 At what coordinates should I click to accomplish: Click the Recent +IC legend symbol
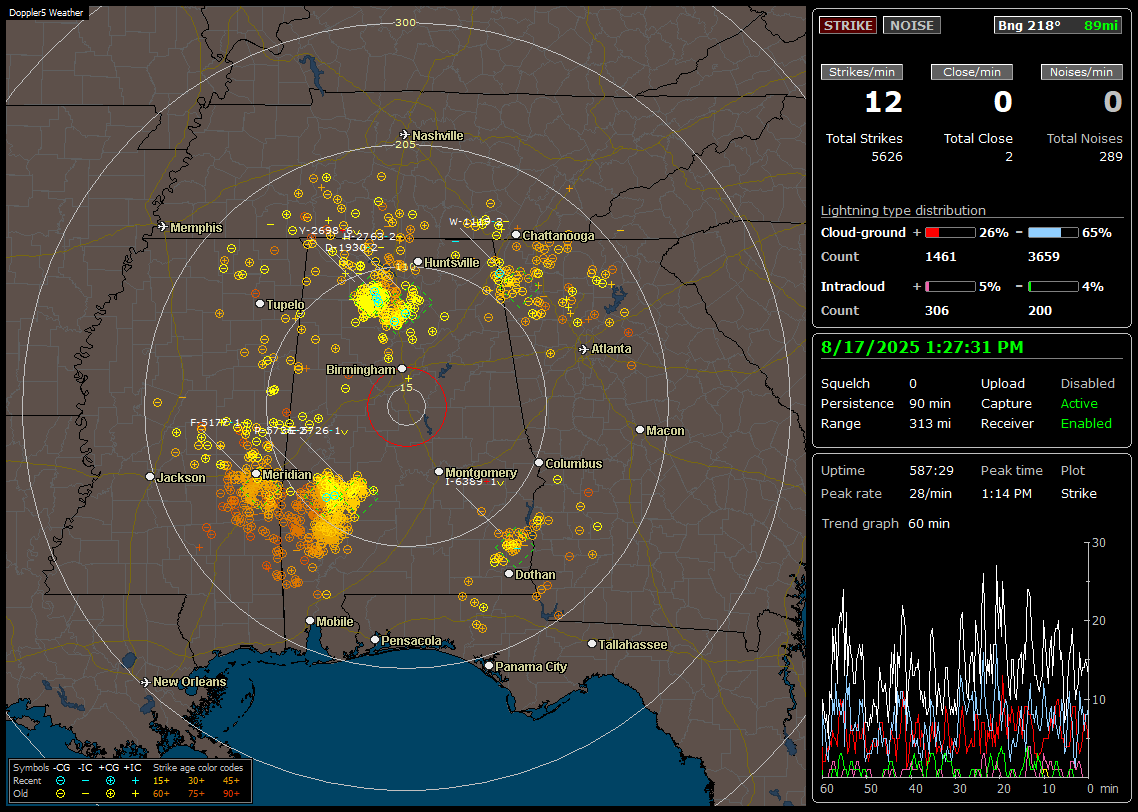[x=135, y=781]
